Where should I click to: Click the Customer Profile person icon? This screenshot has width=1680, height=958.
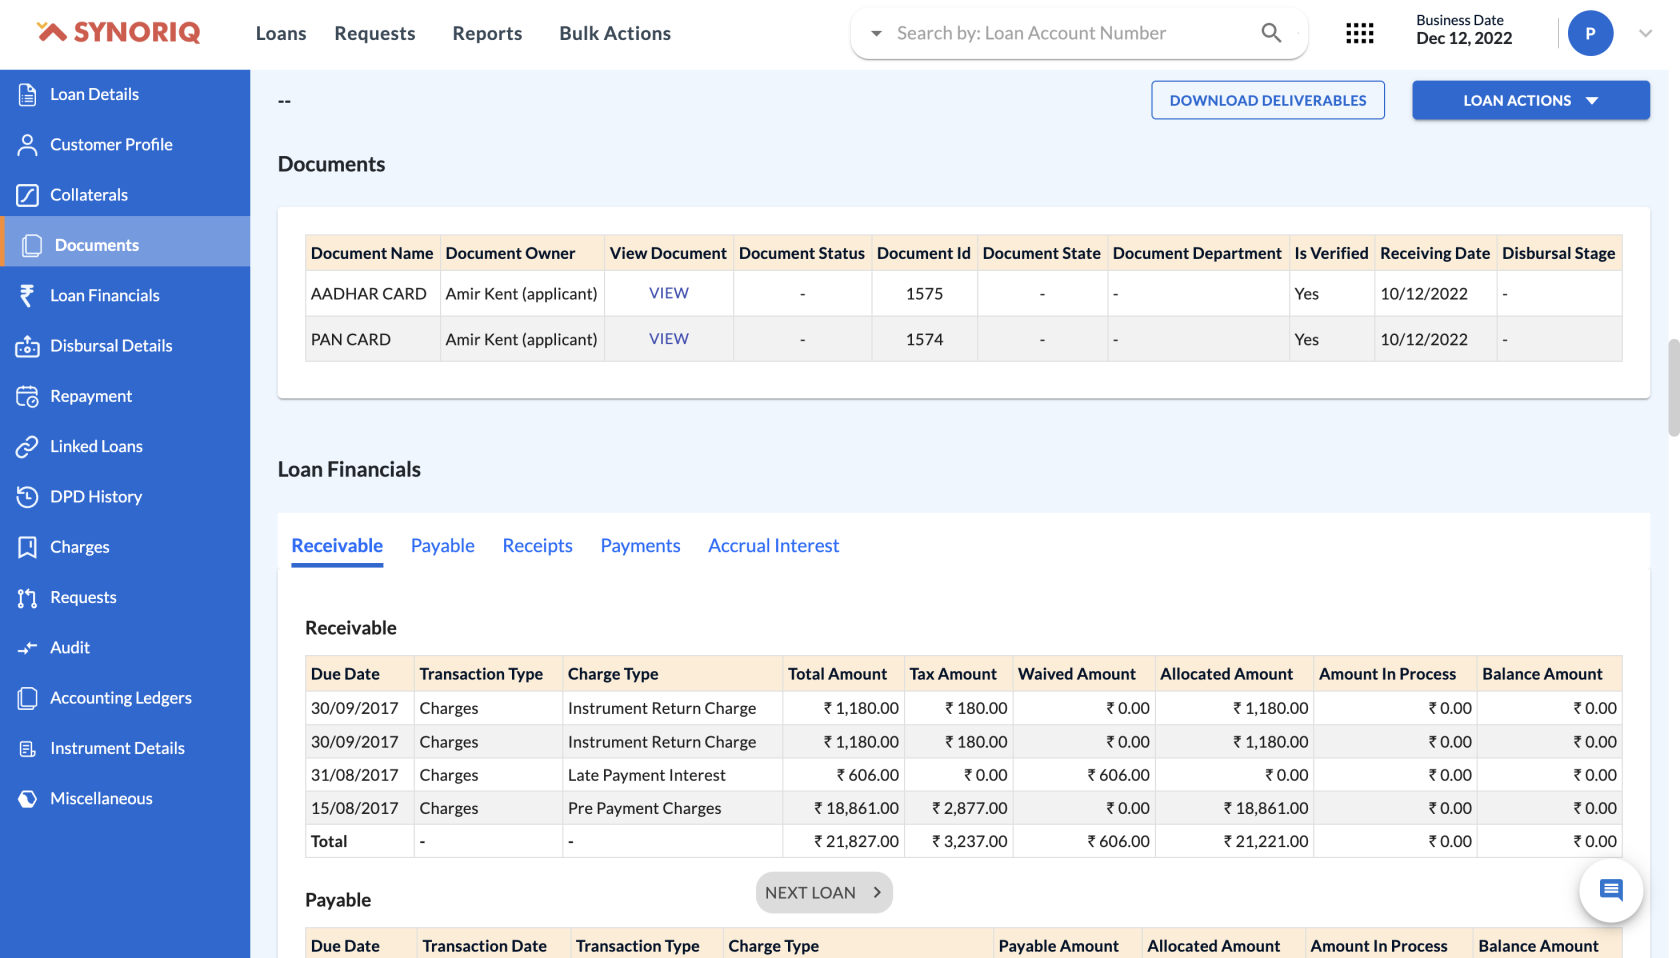tap(27, 145)
